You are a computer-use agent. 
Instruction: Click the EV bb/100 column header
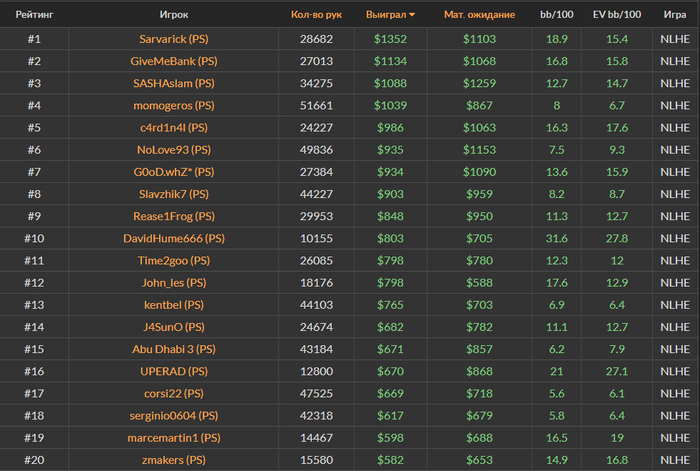pyautogui.click(x=617, y=15)
